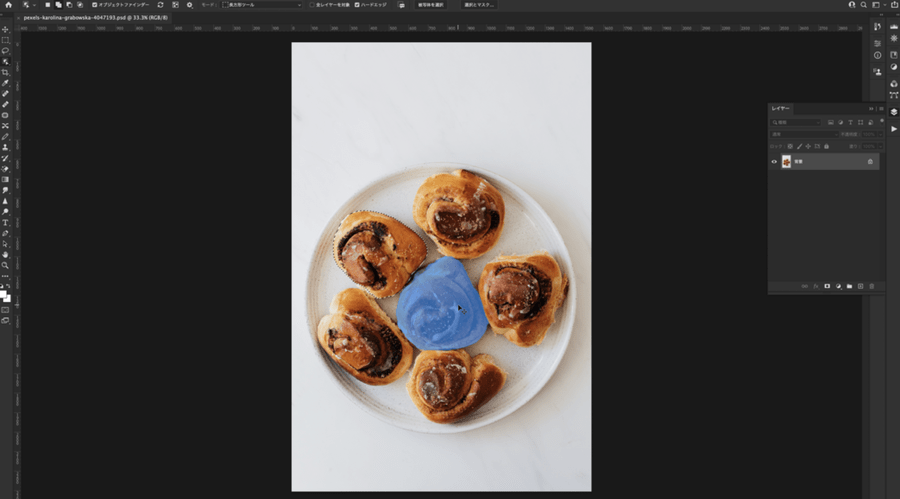
Task: Select the Rectangular Marquee tool
Action: [x=5, y=39]
